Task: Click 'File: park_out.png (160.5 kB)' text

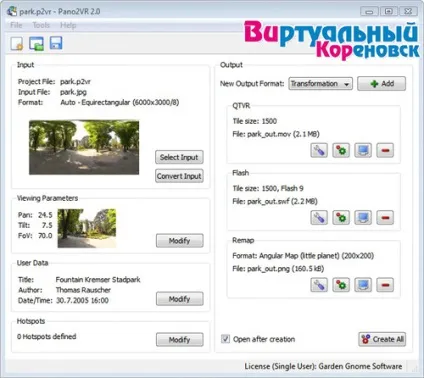Action: pyautogui.click(x=278, y=269)
